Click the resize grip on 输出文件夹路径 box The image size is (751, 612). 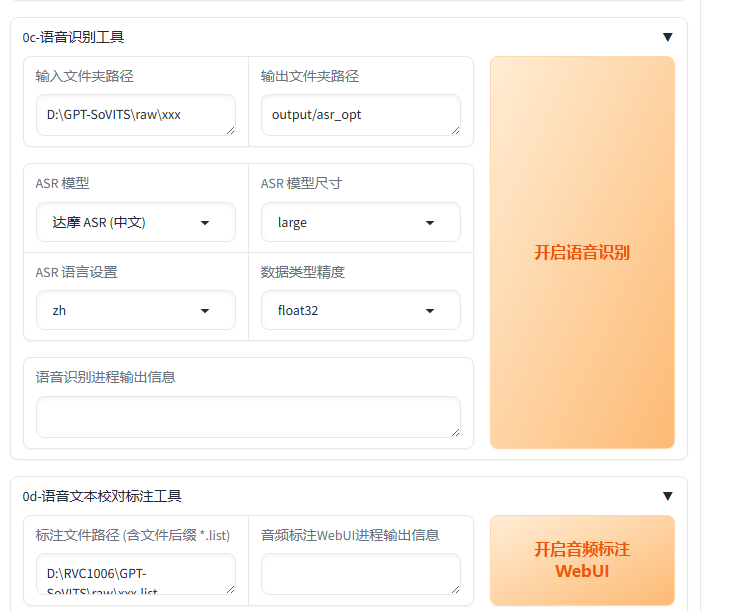(x=455, y=129)
